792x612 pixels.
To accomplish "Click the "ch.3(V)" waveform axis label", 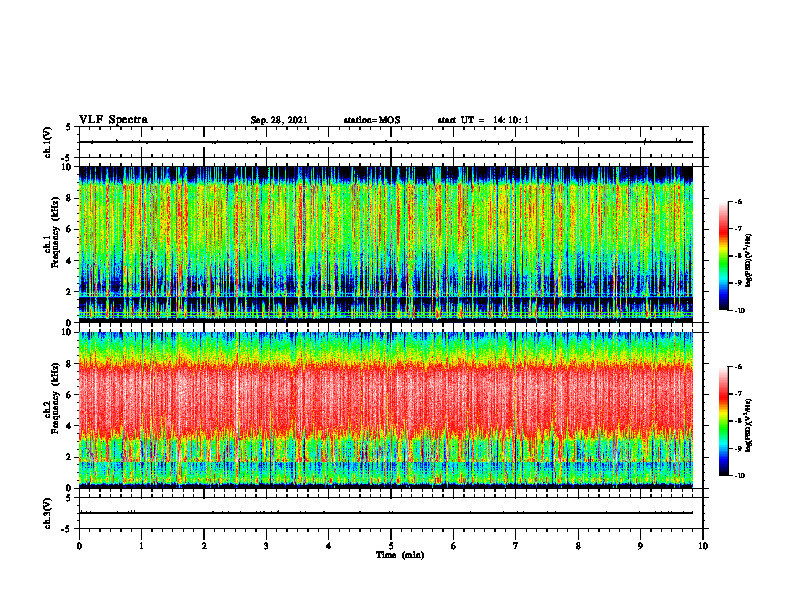I will click(x=47, y=514).
